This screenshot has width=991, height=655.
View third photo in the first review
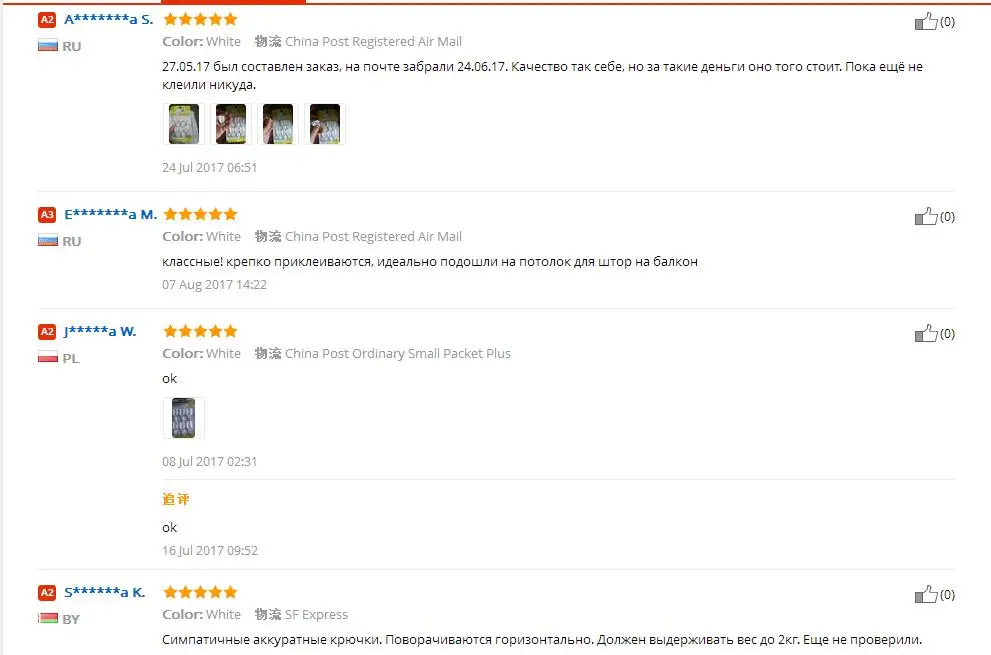[278, 124]
